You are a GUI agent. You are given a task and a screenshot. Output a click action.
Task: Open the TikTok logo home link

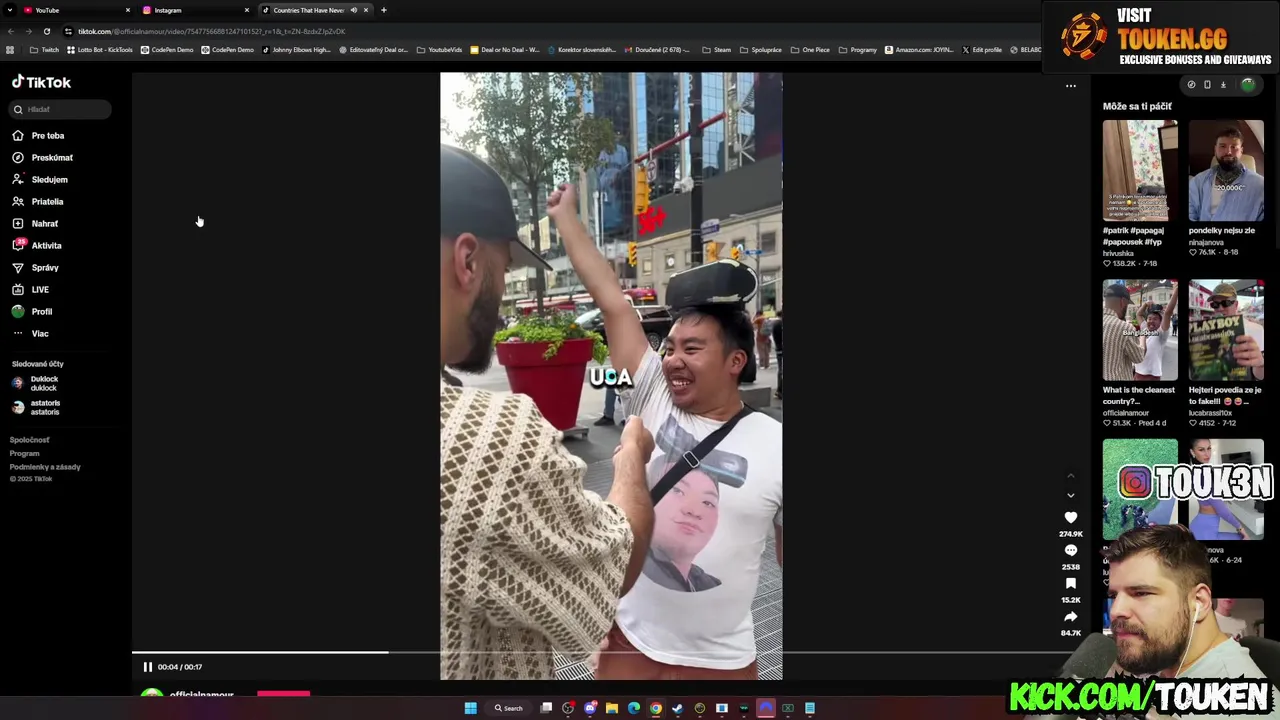pyautogui.click(x=41, y=82)
